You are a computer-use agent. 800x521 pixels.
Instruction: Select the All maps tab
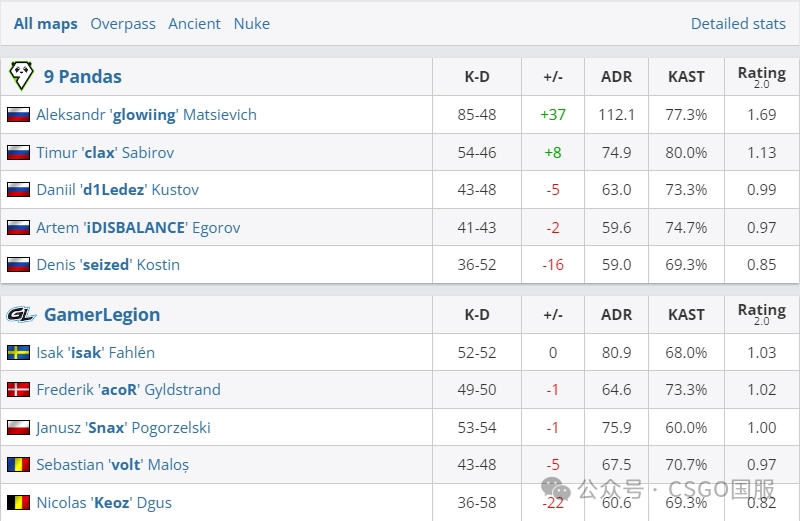[46, 24]
